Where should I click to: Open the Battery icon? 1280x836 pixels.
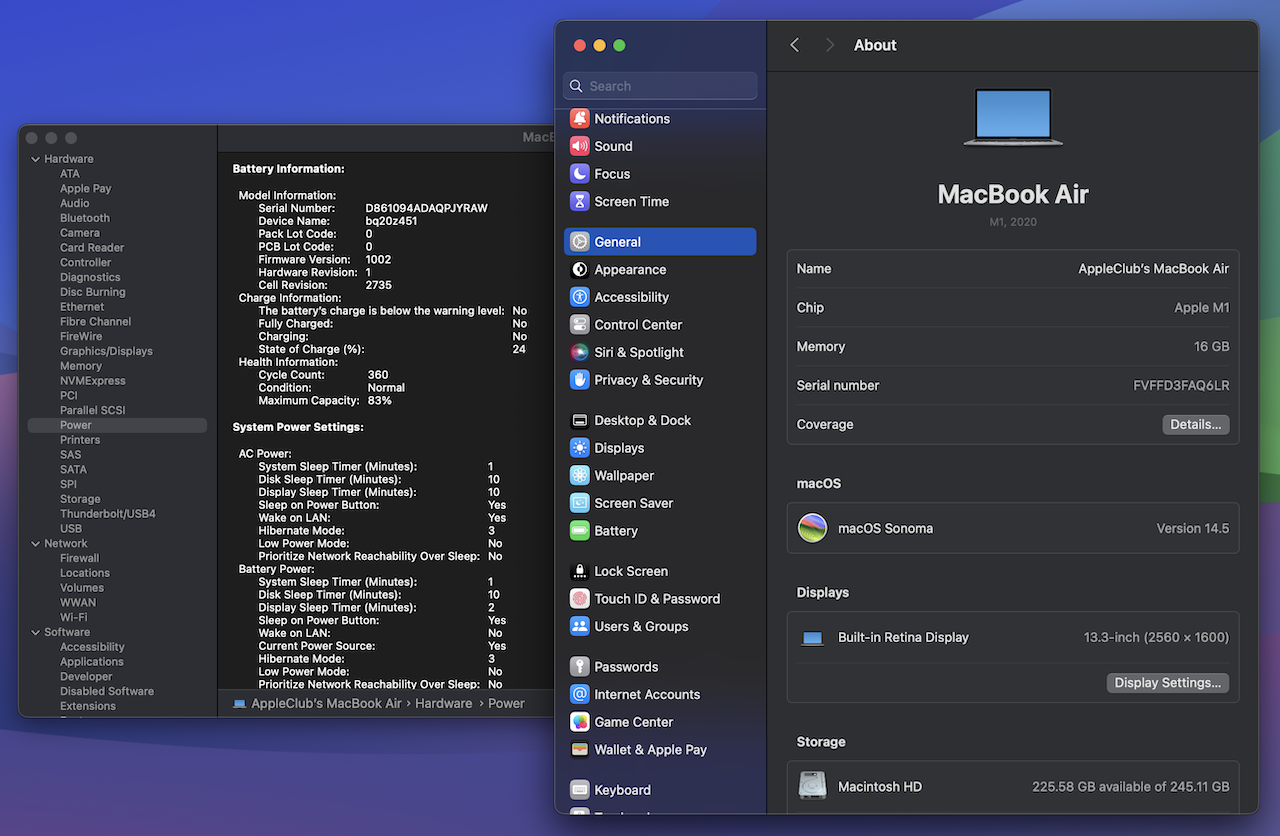pos(580,531)
